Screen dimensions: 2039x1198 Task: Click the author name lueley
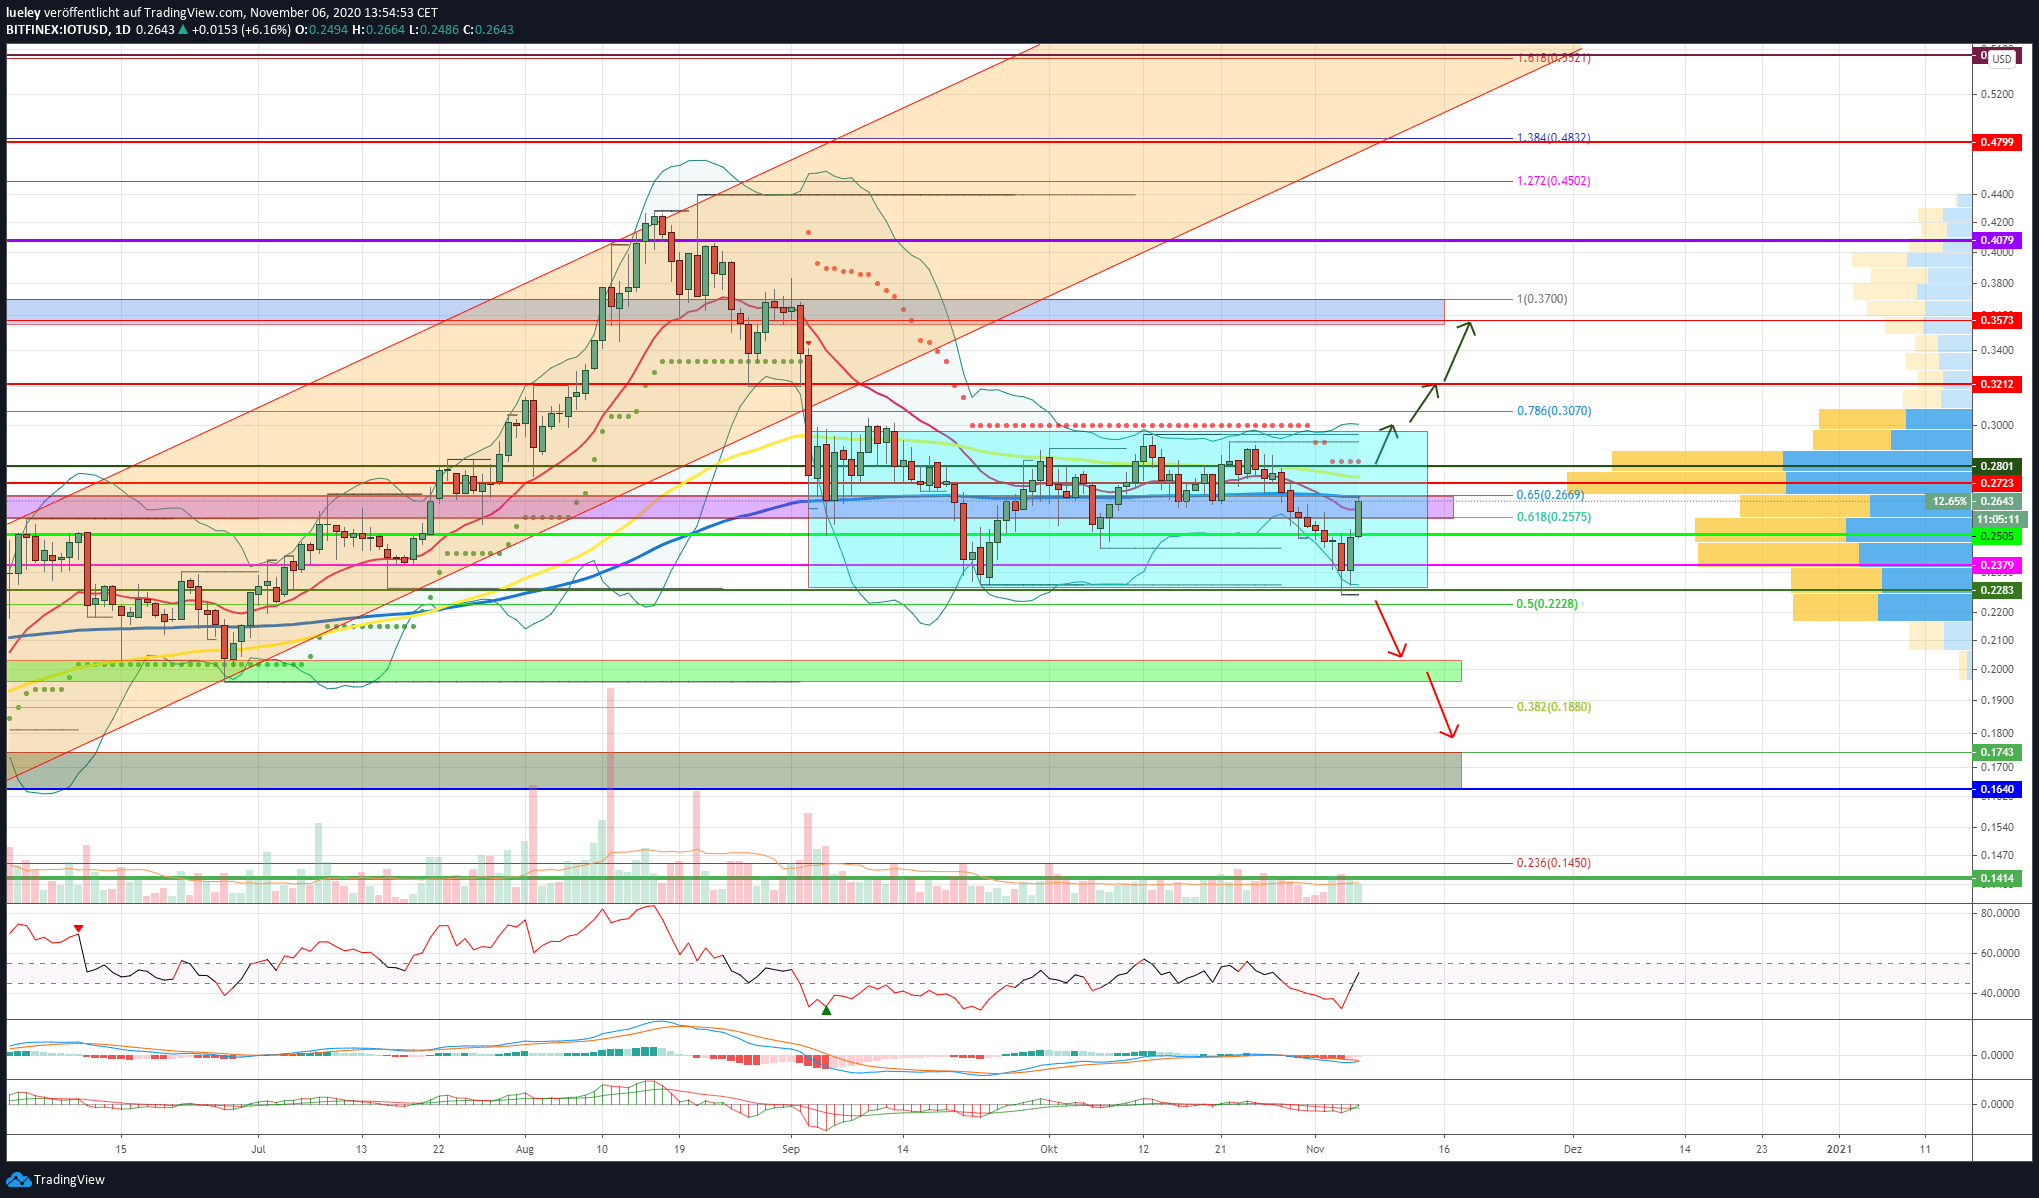(23, 13)
